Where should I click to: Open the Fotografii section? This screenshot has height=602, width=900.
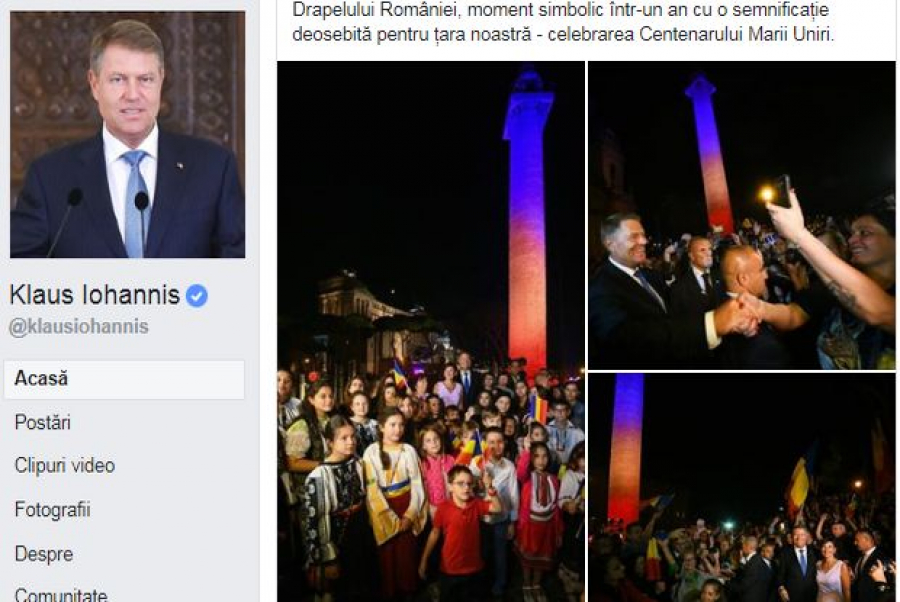point(53,510)
